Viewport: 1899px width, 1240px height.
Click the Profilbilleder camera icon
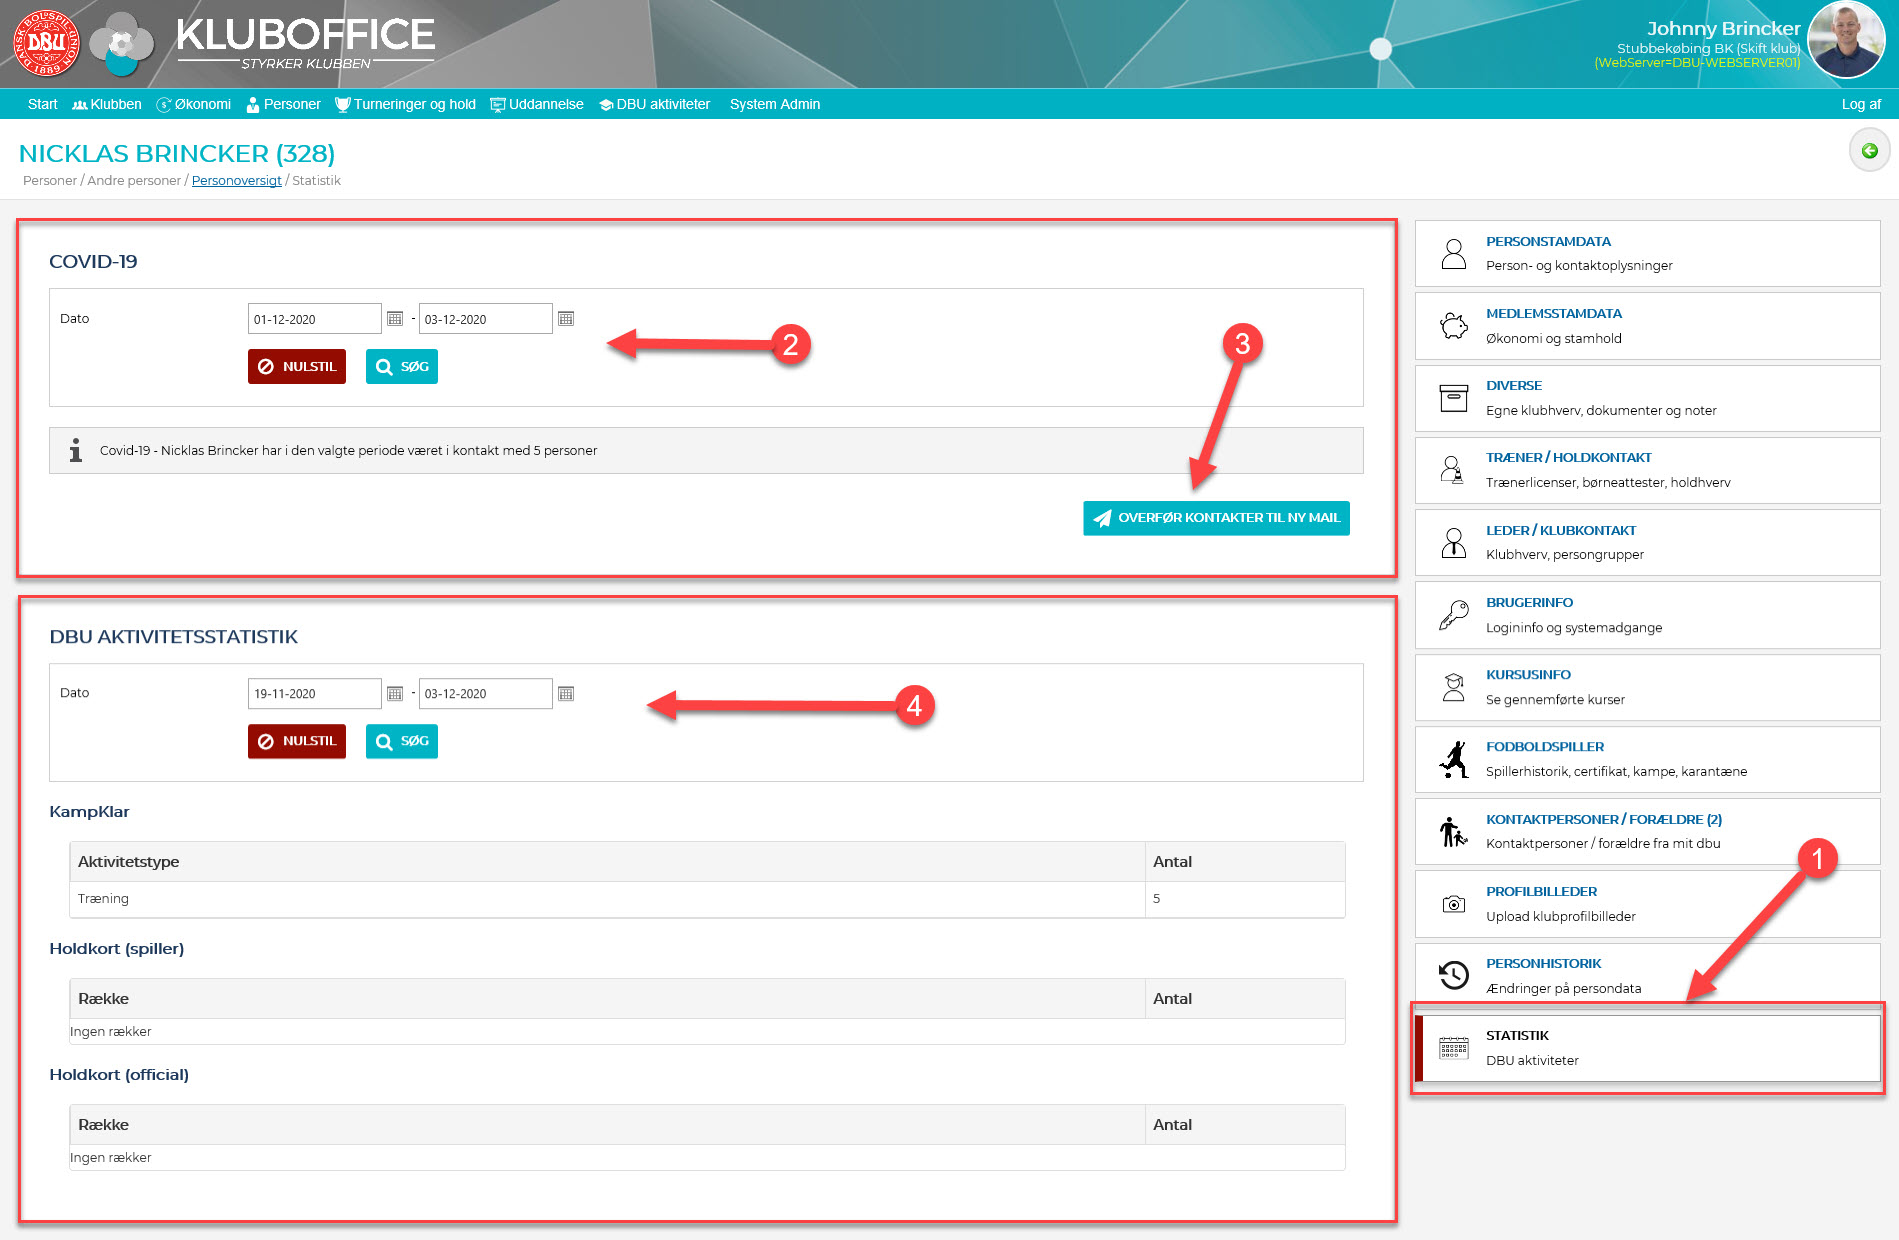(x=1453, y=904)
